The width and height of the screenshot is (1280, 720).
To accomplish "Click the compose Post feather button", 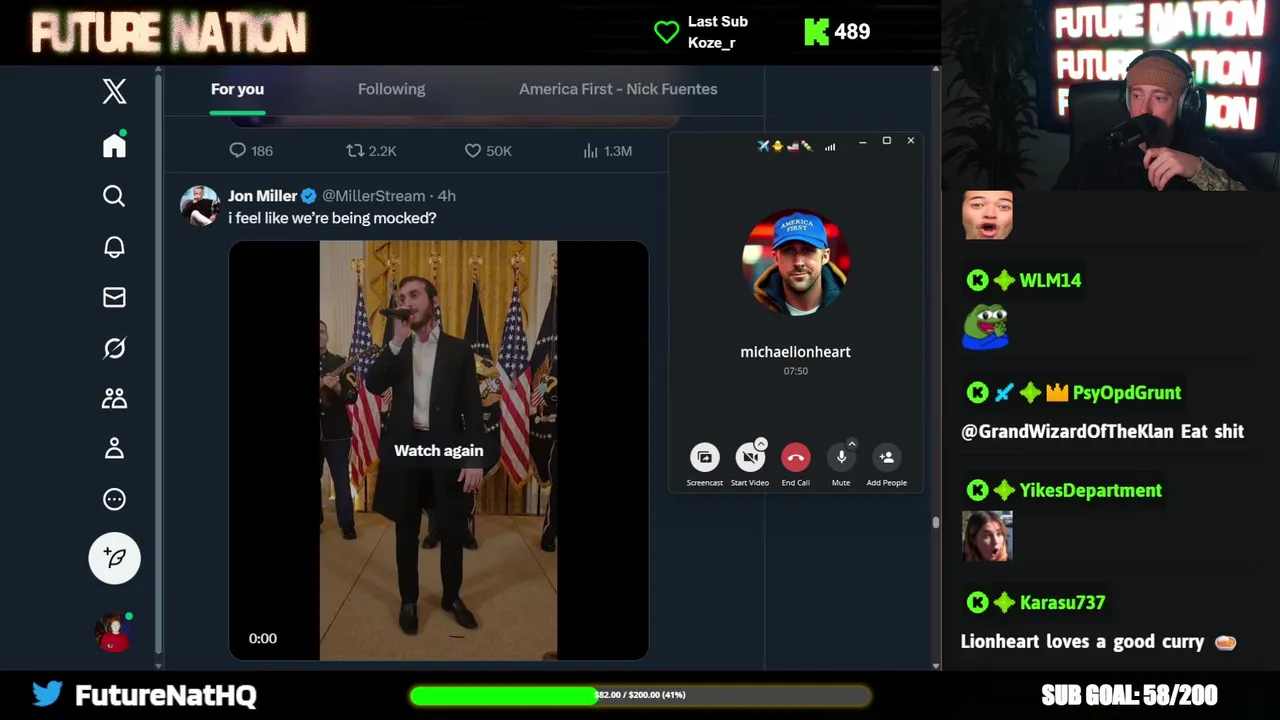I will (114, 558).
